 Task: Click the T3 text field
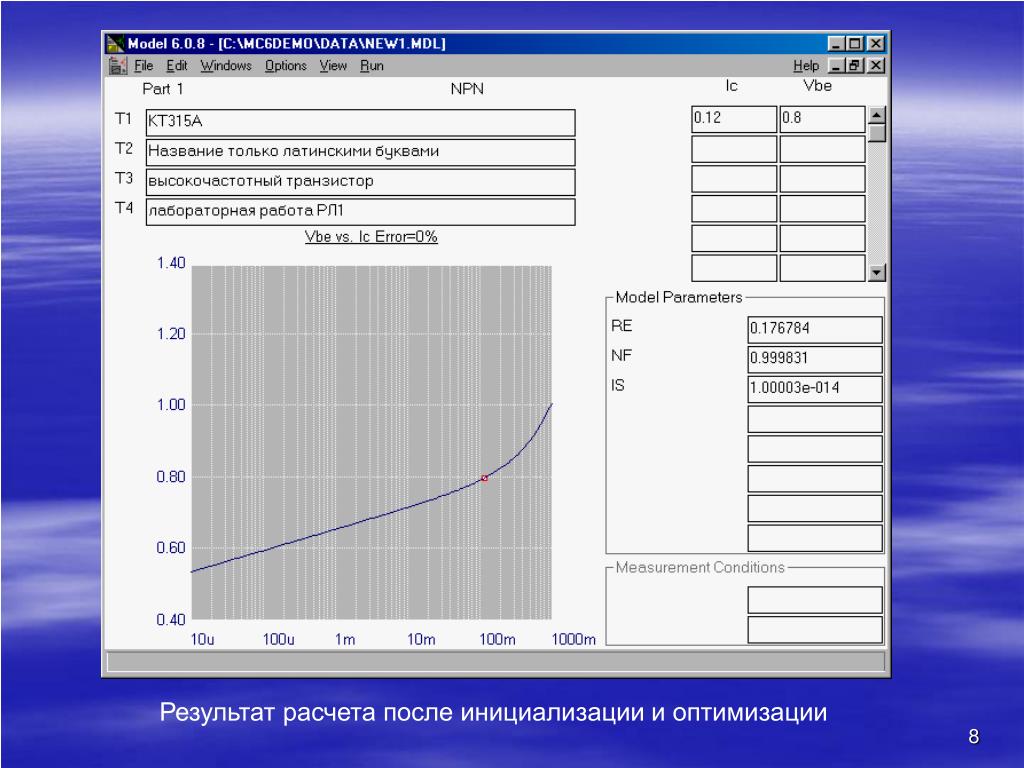click(360, 182)
